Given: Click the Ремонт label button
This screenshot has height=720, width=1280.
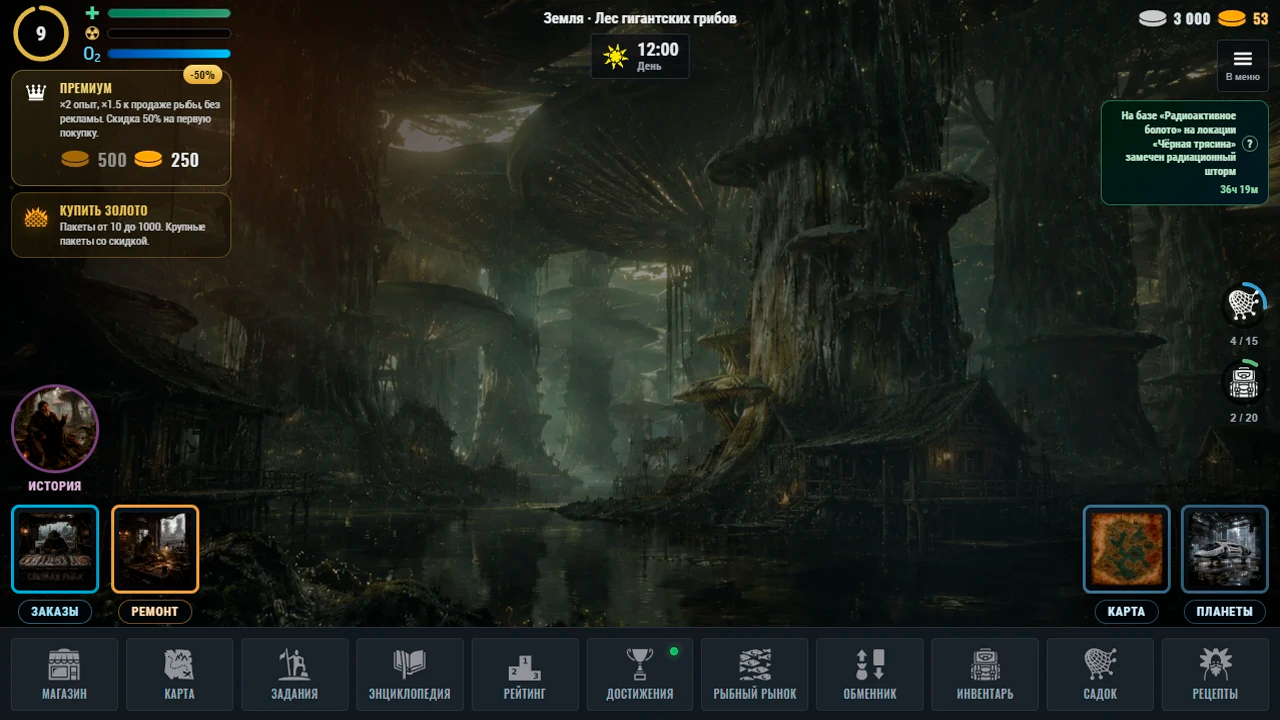Looking at the screenshot, I should point(155,612).
